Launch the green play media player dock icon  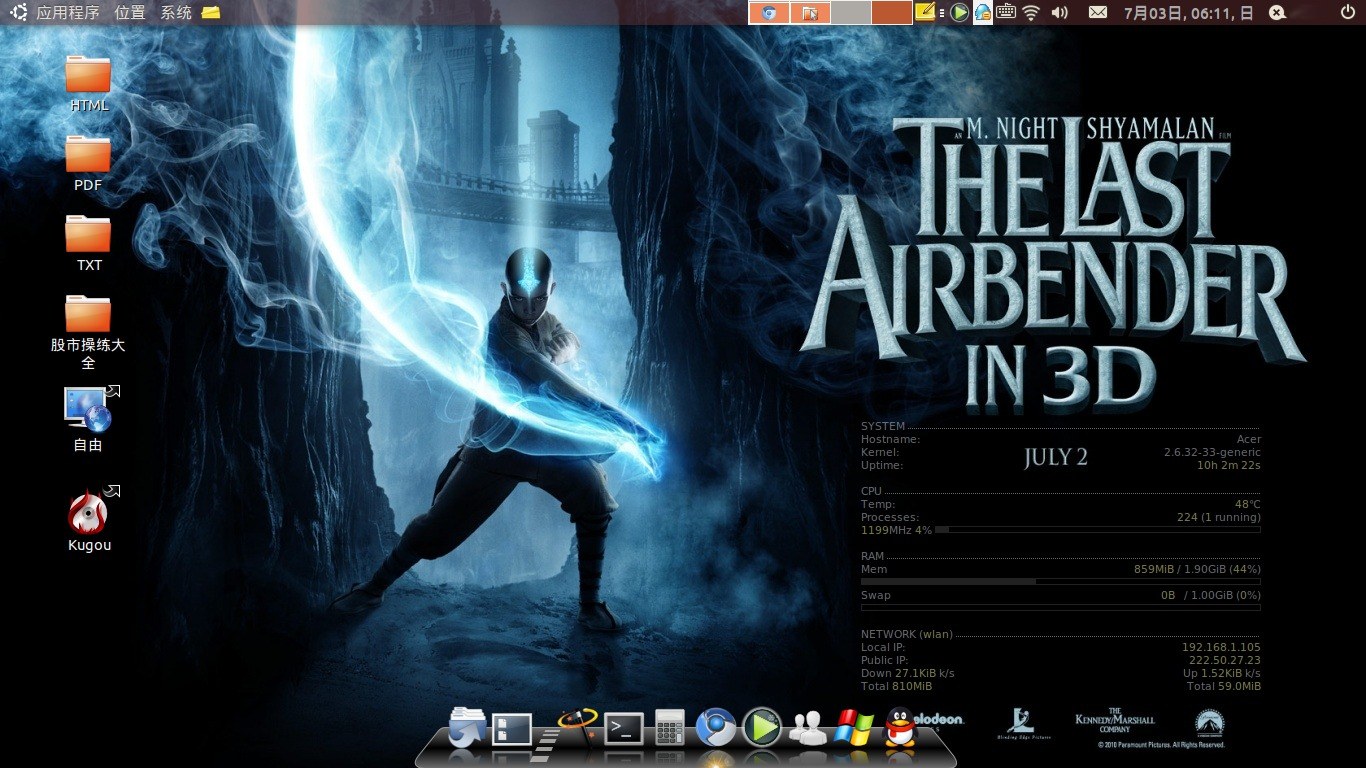[762, 727]
